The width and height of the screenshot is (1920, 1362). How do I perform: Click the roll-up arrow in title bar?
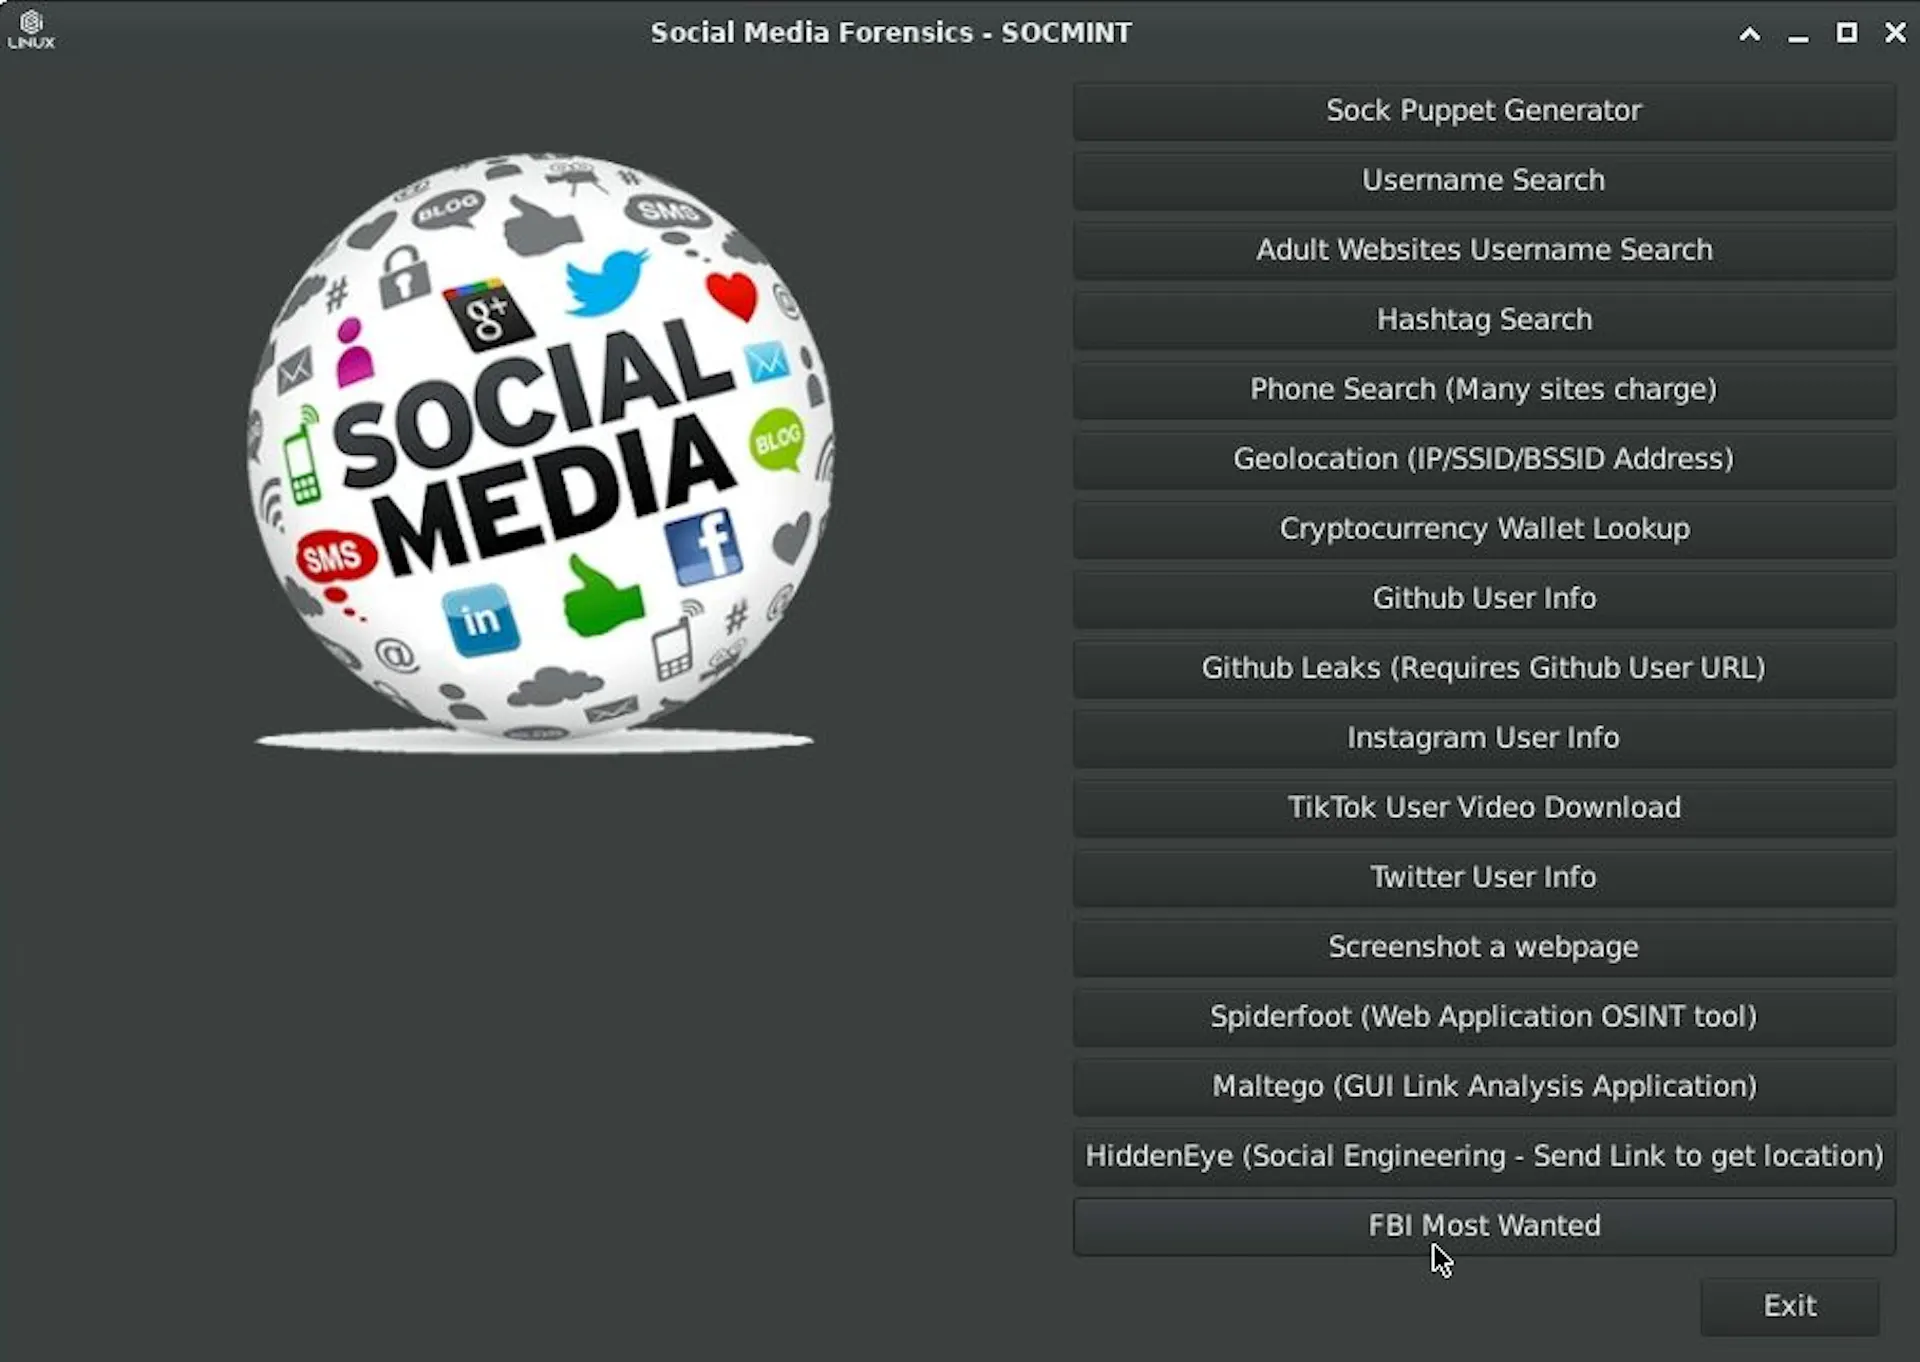[1749, 34]
